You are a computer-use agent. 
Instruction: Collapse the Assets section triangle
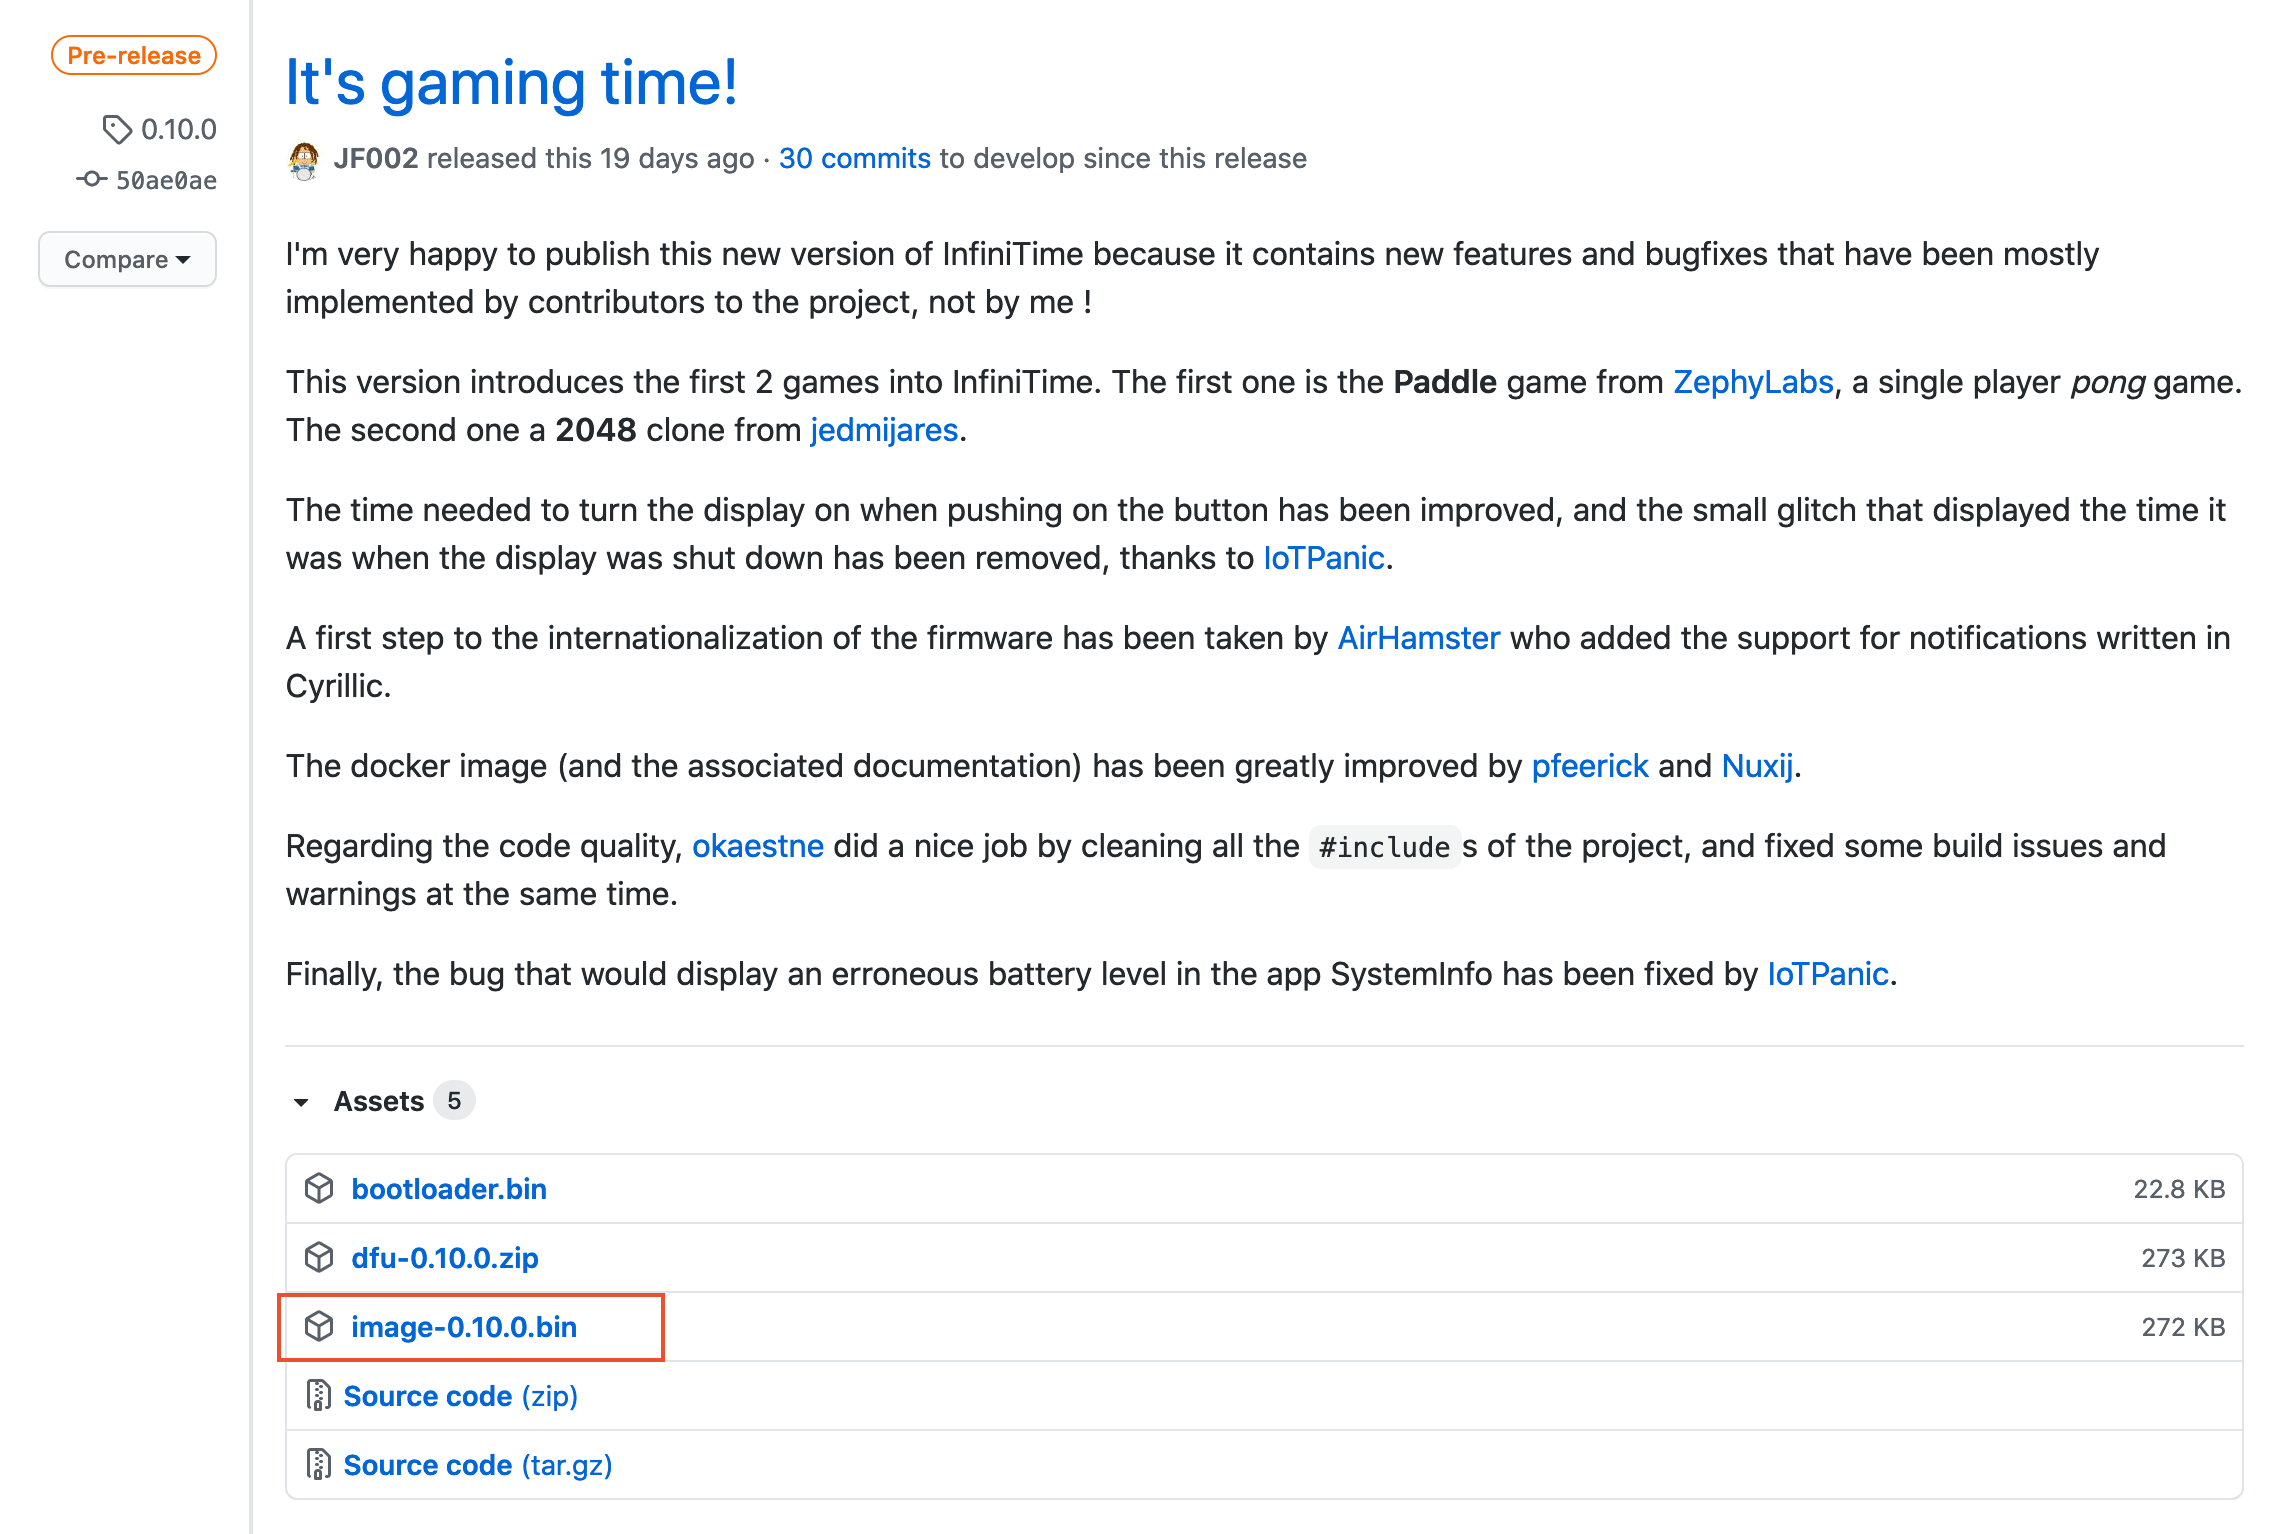(x=301, y=1102)
